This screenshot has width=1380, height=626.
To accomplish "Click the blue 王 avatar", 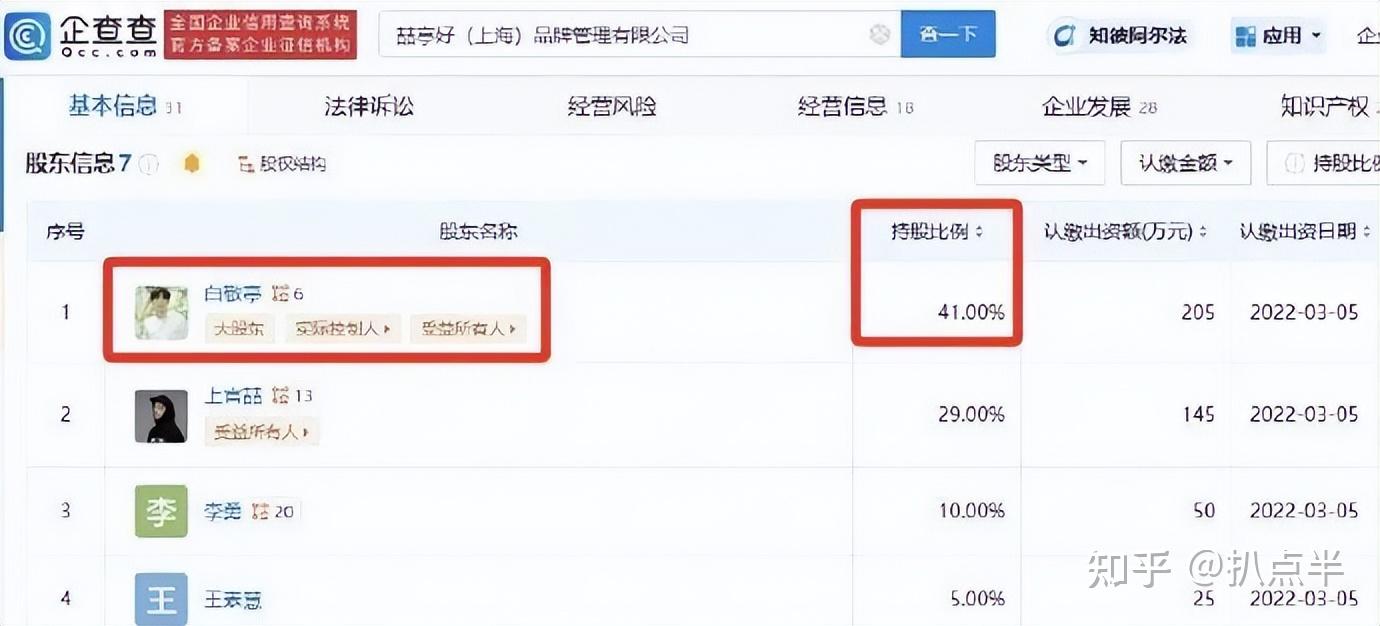I will tap(161, 599).
